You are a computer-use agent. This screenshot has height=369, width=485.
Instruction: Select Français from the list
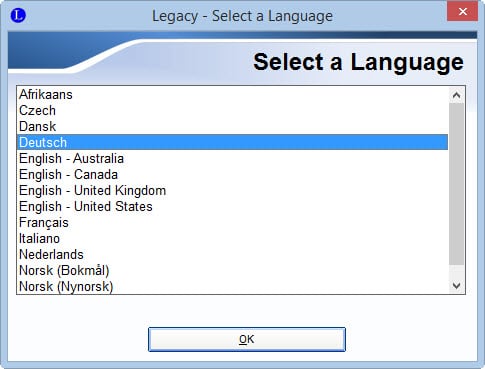click(232, 222)
